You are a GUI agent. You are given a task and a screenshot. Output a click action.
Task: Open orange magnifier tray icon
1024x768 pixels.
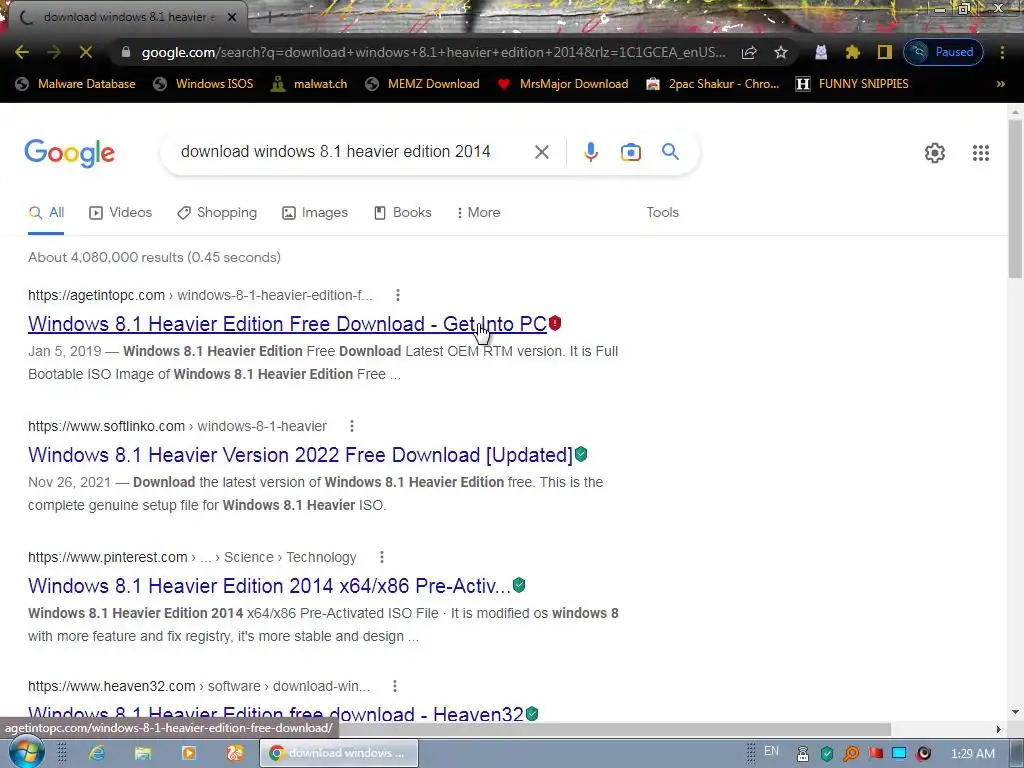tap(851, 754)
